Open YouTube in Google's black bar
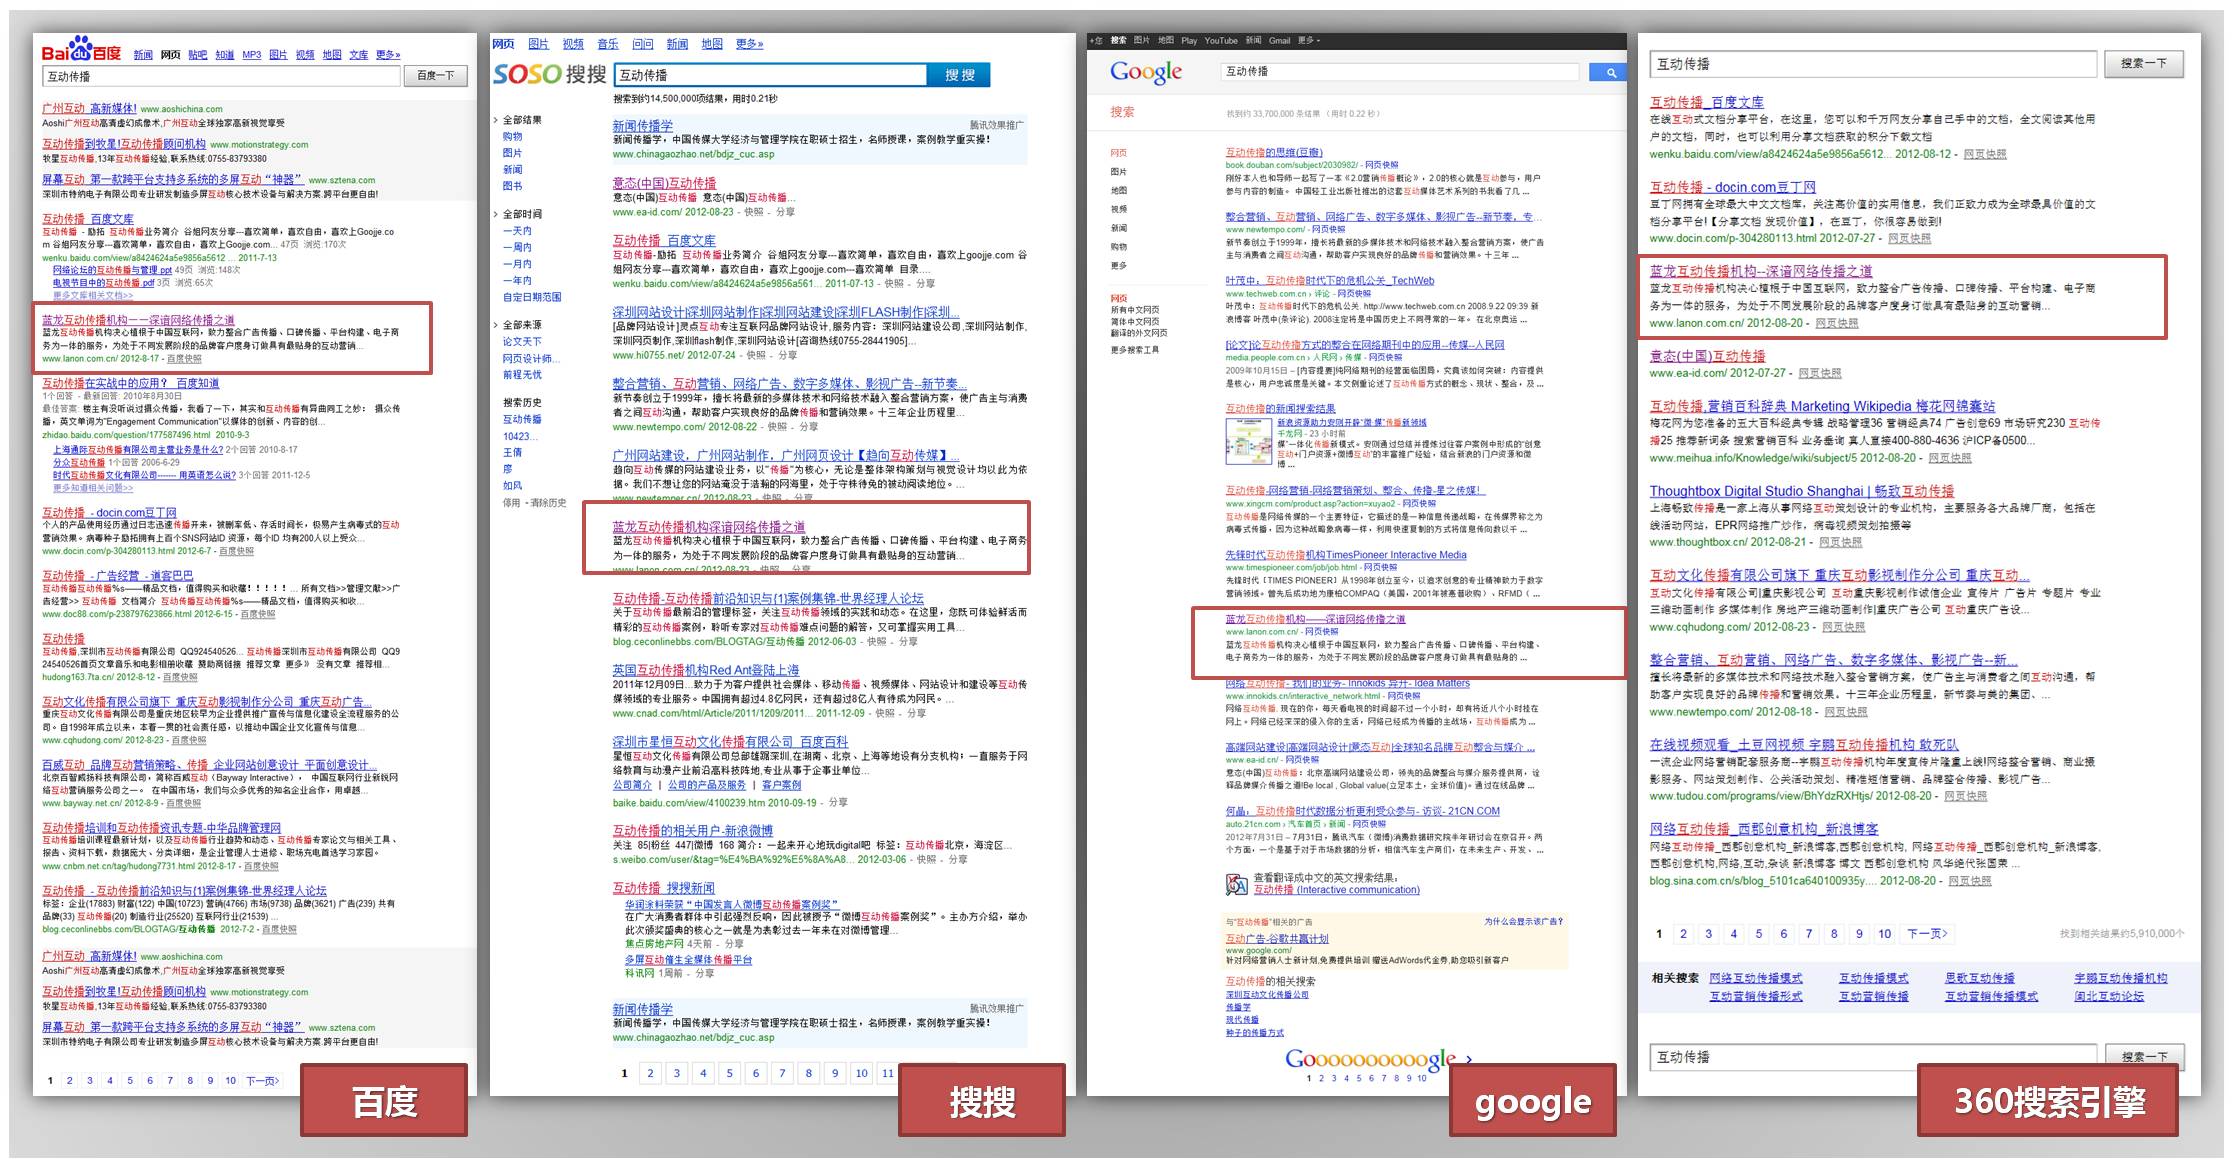 (1221, 41)
